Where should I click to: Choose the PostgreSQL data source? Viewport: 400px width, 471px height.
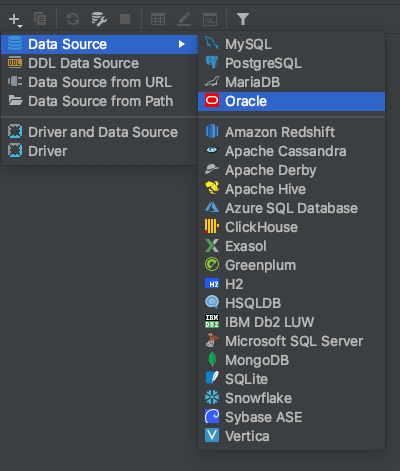point(291,63)
